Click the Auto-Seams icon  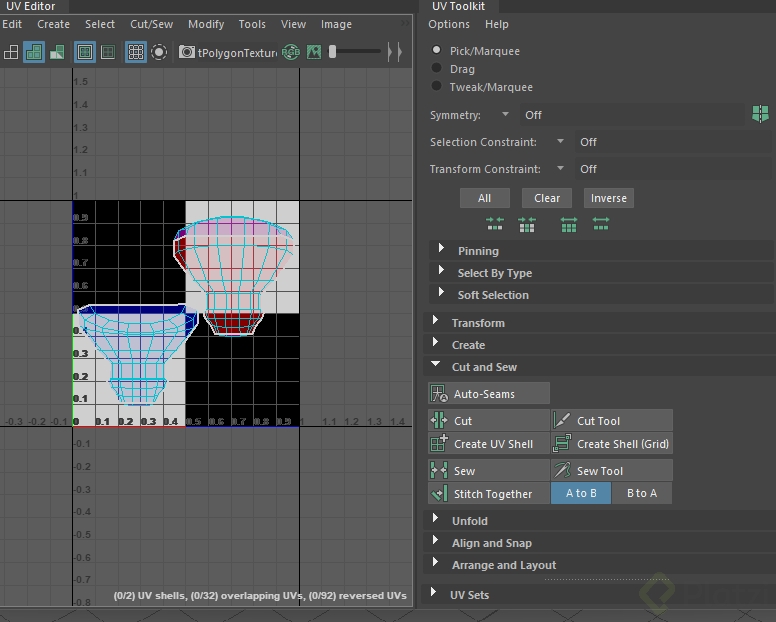coord(438,394)
